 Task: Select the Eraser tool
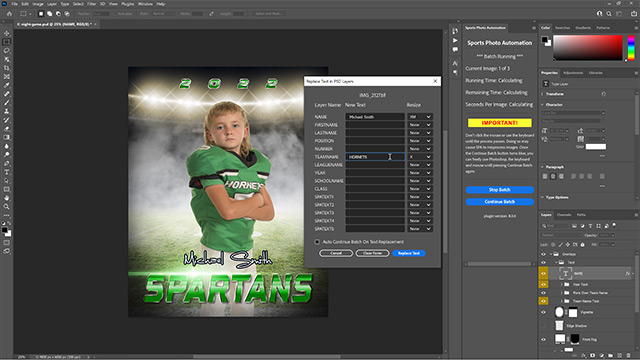(x=7, y=129)
